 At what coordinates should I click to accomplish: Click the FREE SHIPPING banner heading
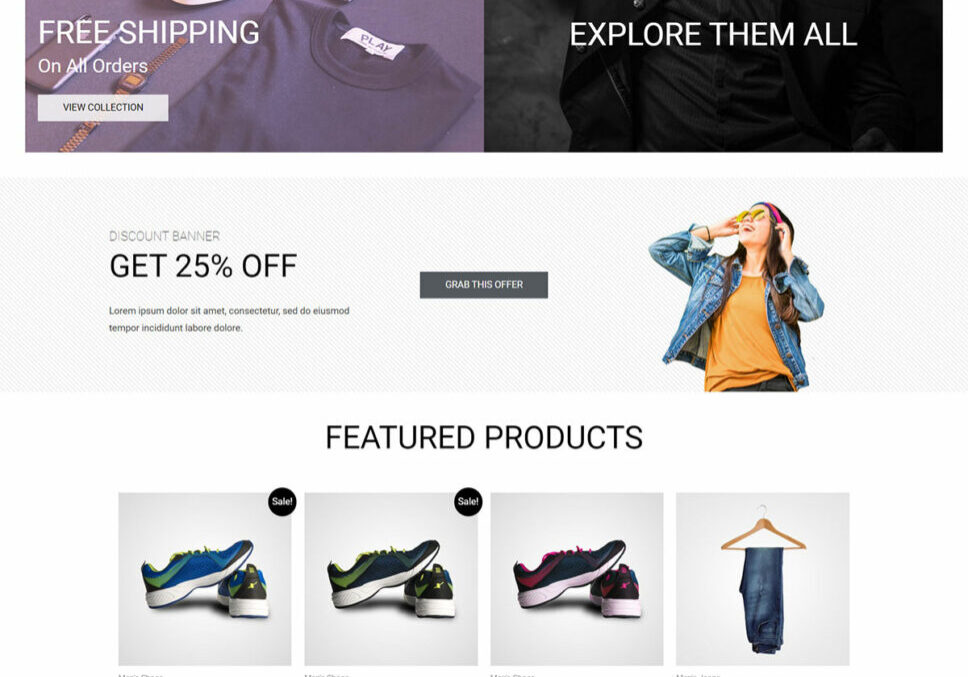149,33
